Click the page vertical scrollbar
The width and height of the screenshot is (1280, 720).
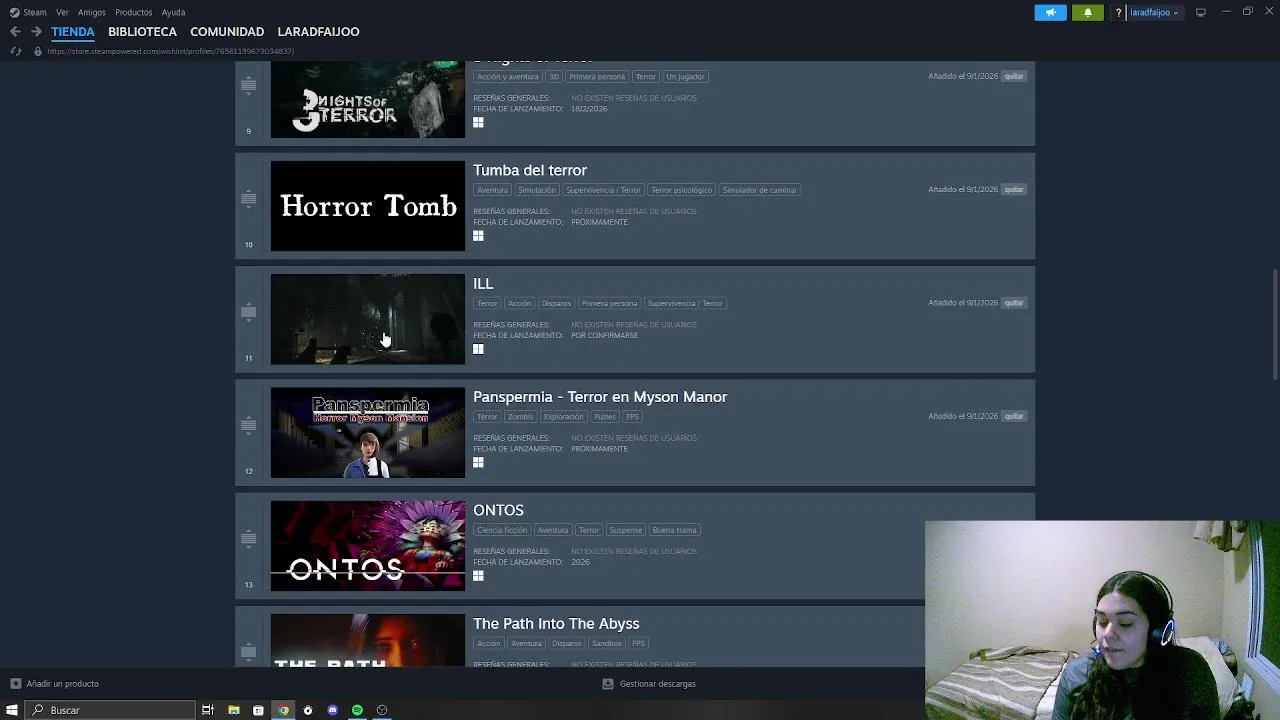pos(1274,325)
